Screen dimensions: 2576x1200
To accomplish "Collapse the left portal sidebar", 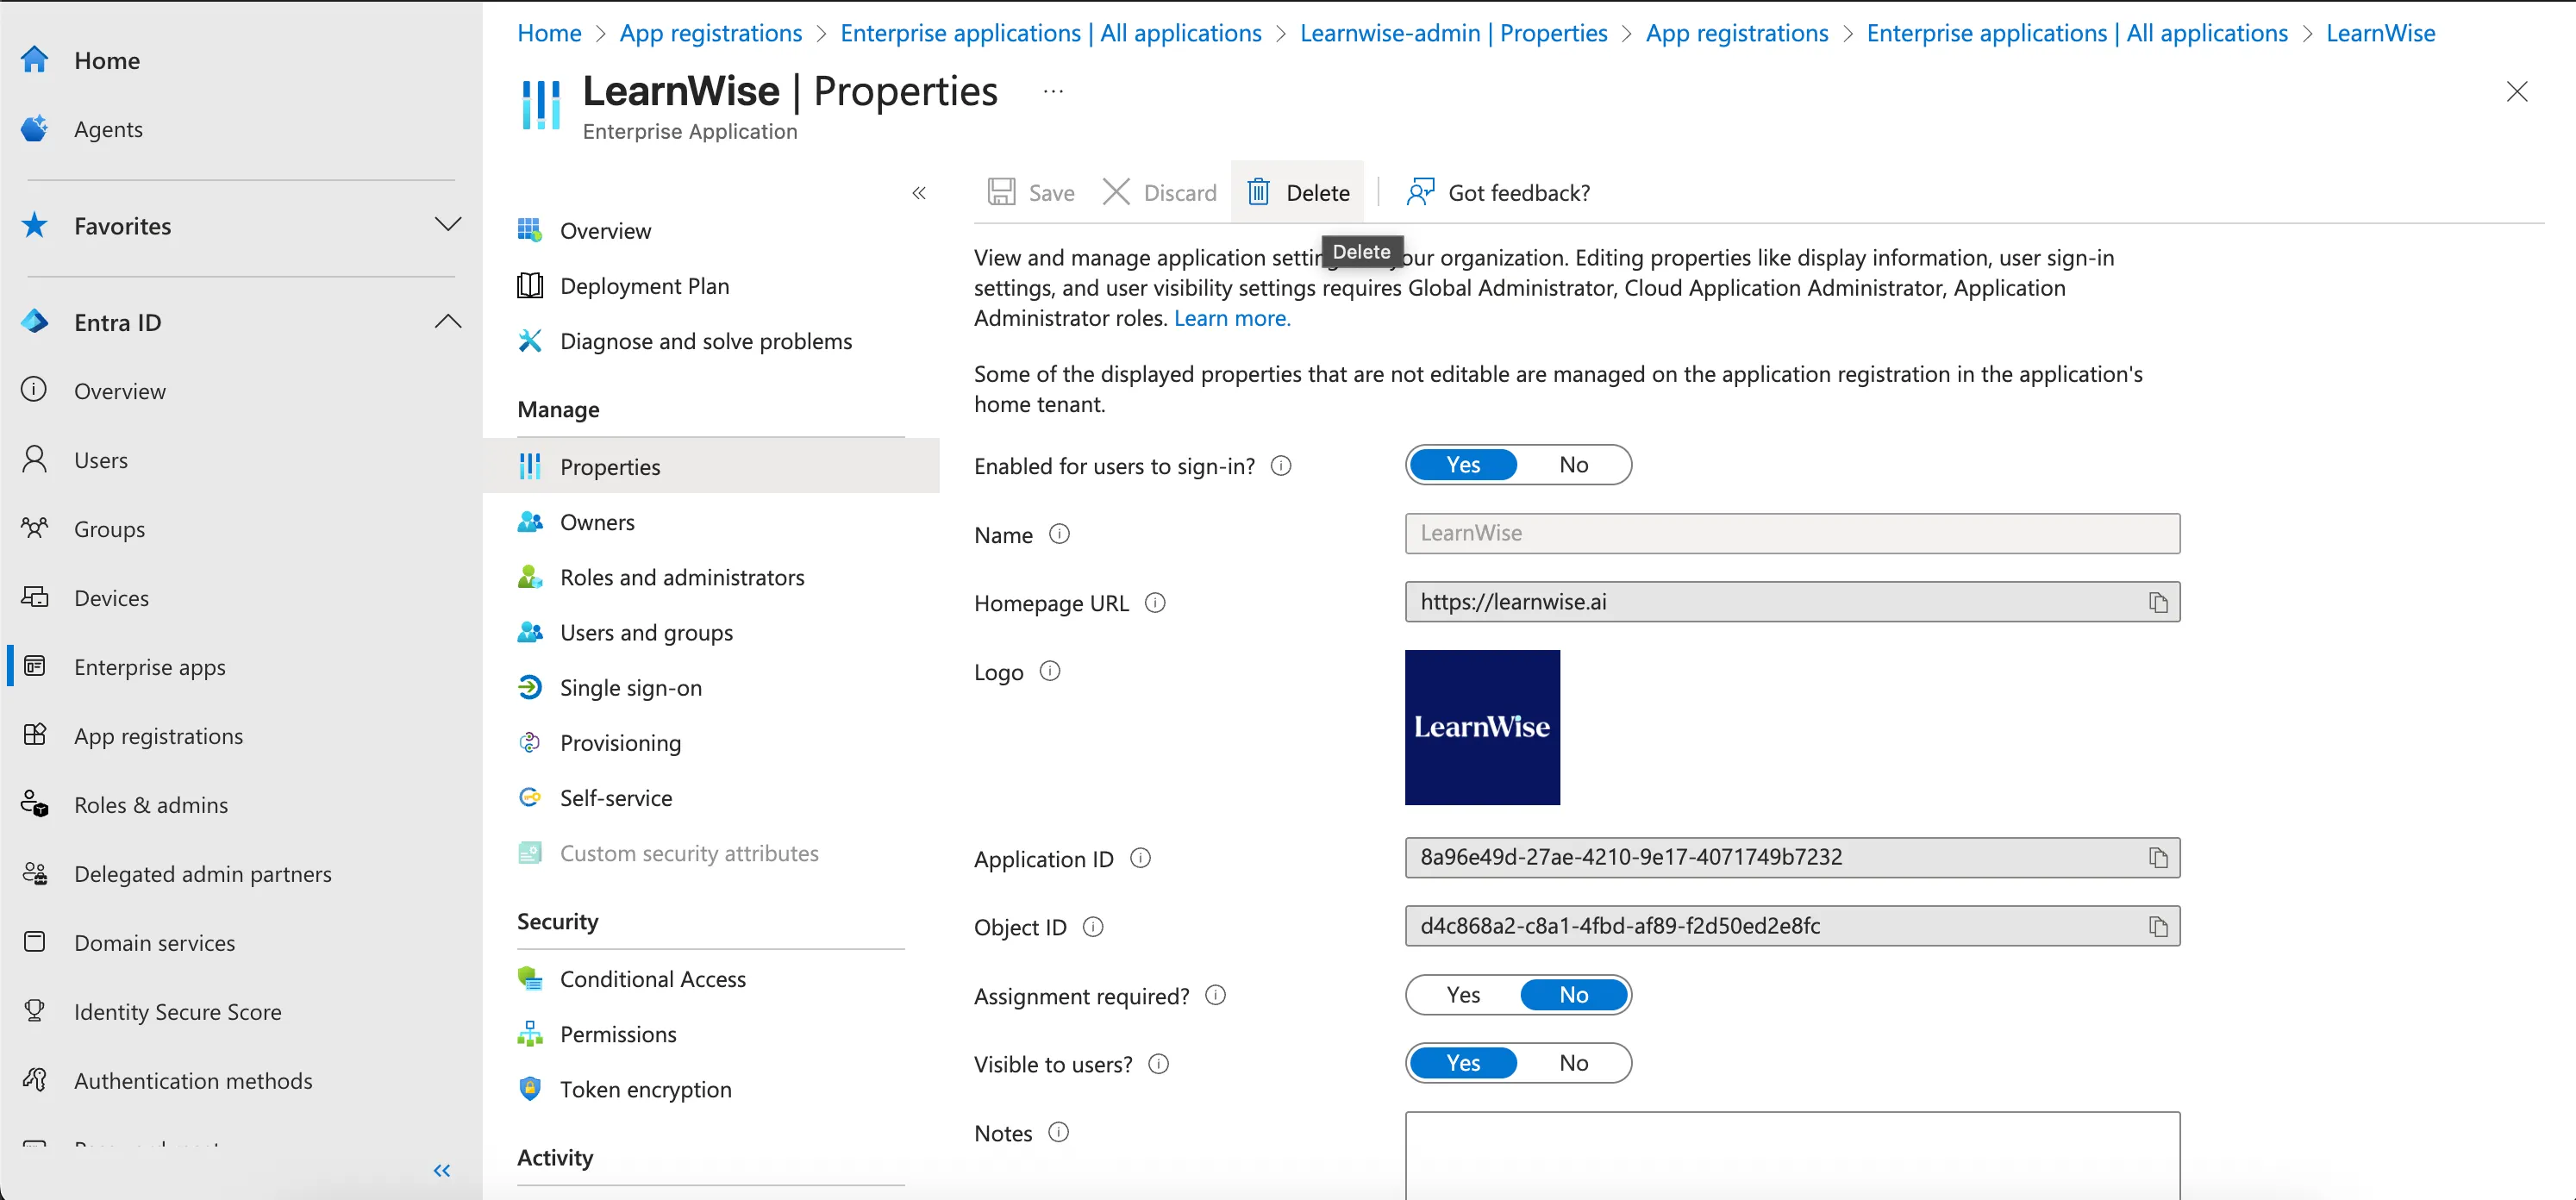I will [442, 1170].
